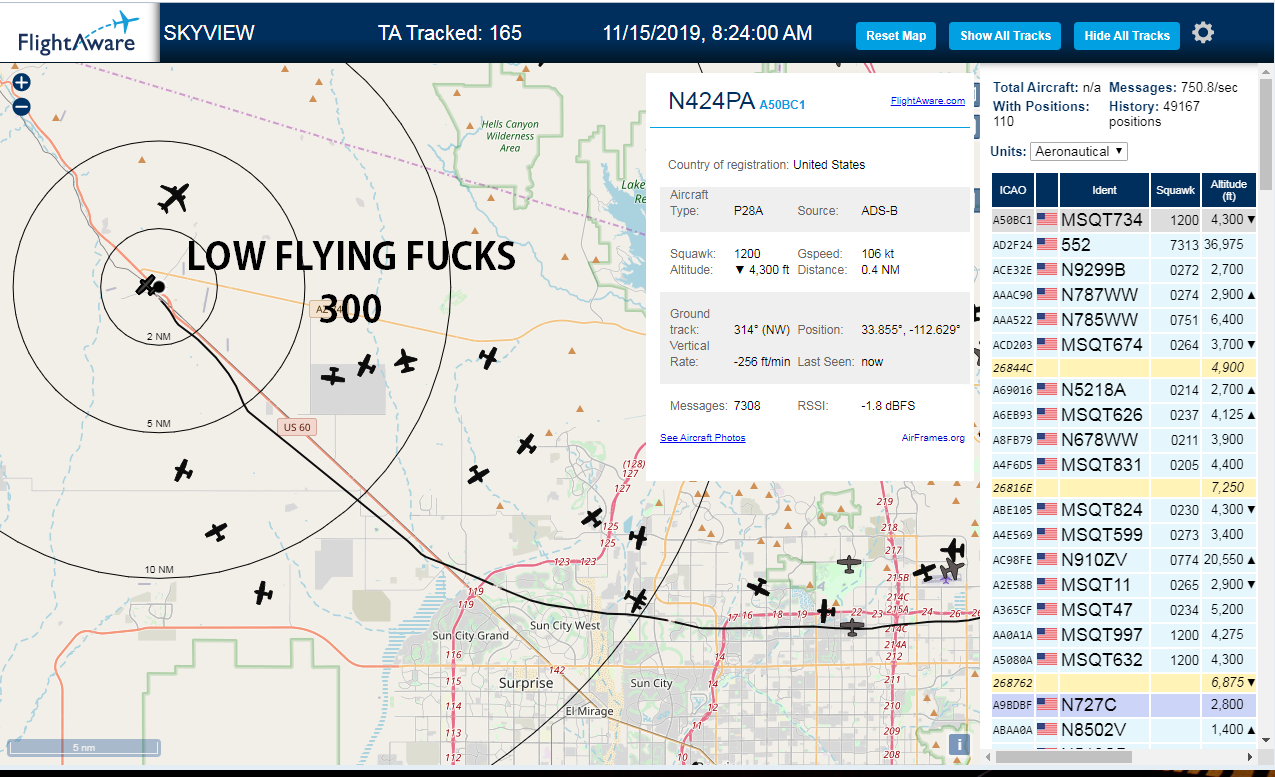1275x777 pixels.
Task: Click the N424PA callsign in the info panel
Action: [x=711, y=101]
